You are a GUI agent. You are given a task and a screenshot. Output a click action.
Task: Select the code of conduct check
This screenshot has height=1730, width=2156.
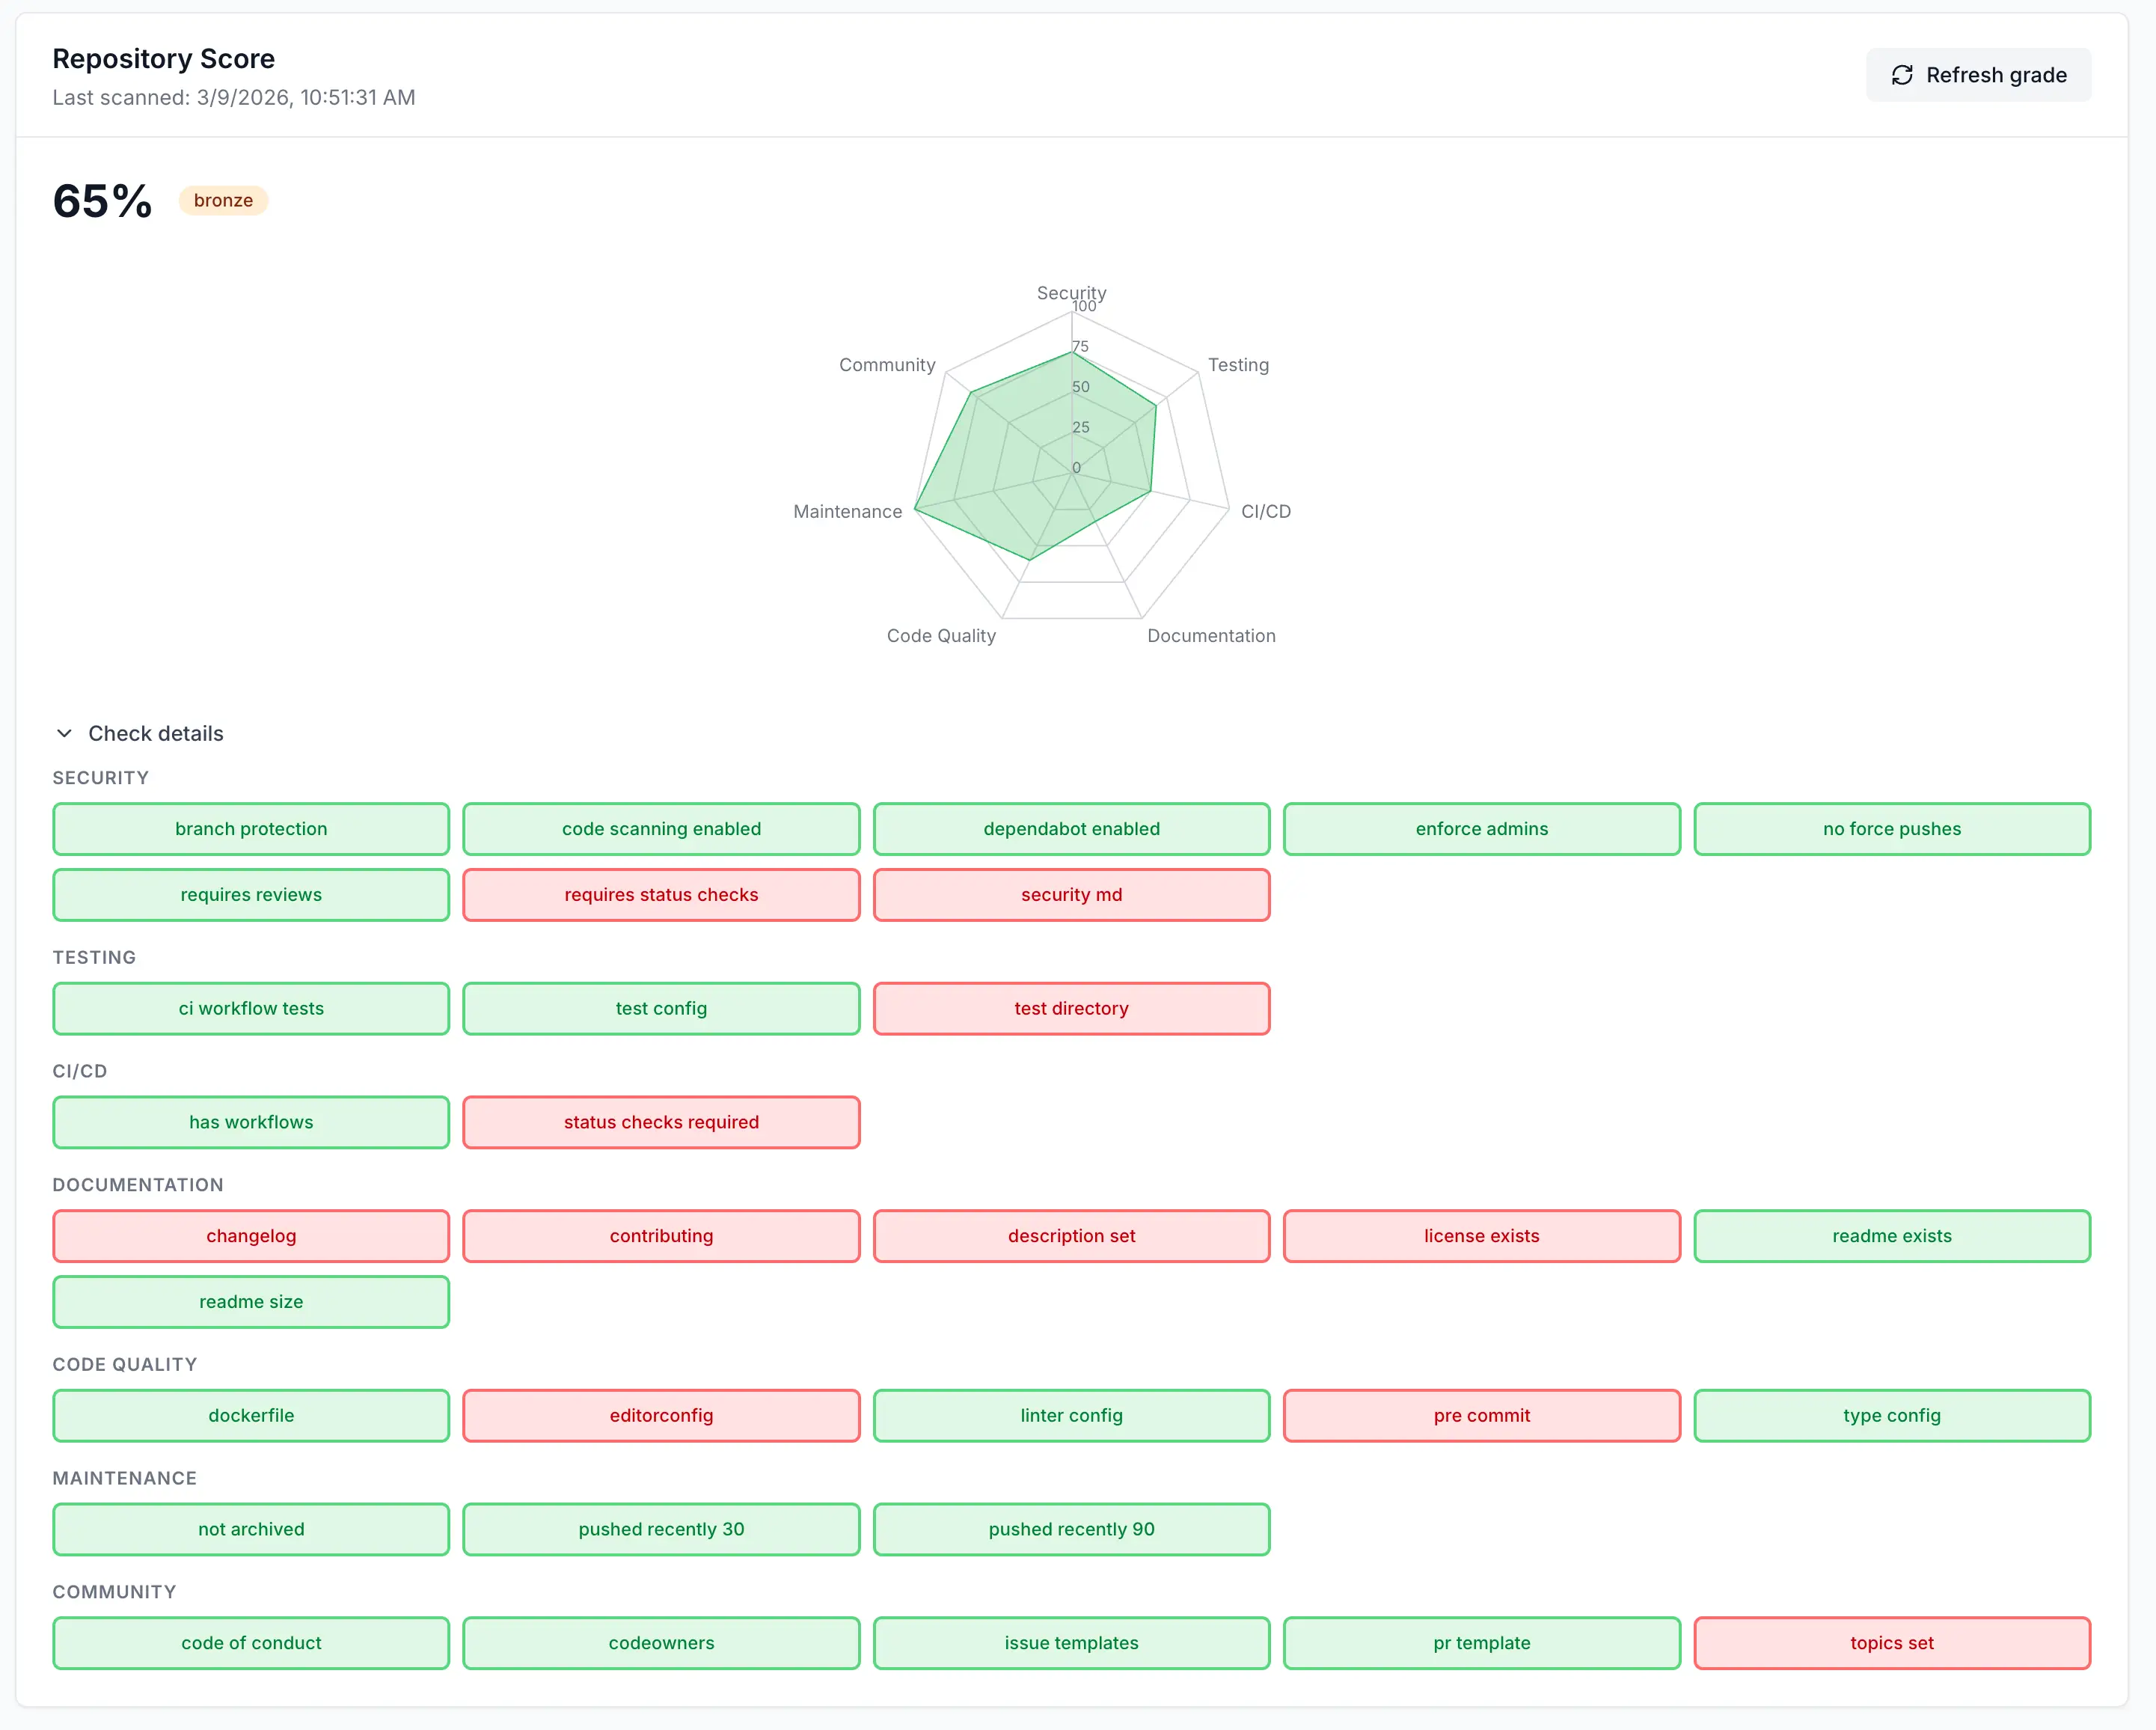pyautogui.click(x=251, y=1644)
